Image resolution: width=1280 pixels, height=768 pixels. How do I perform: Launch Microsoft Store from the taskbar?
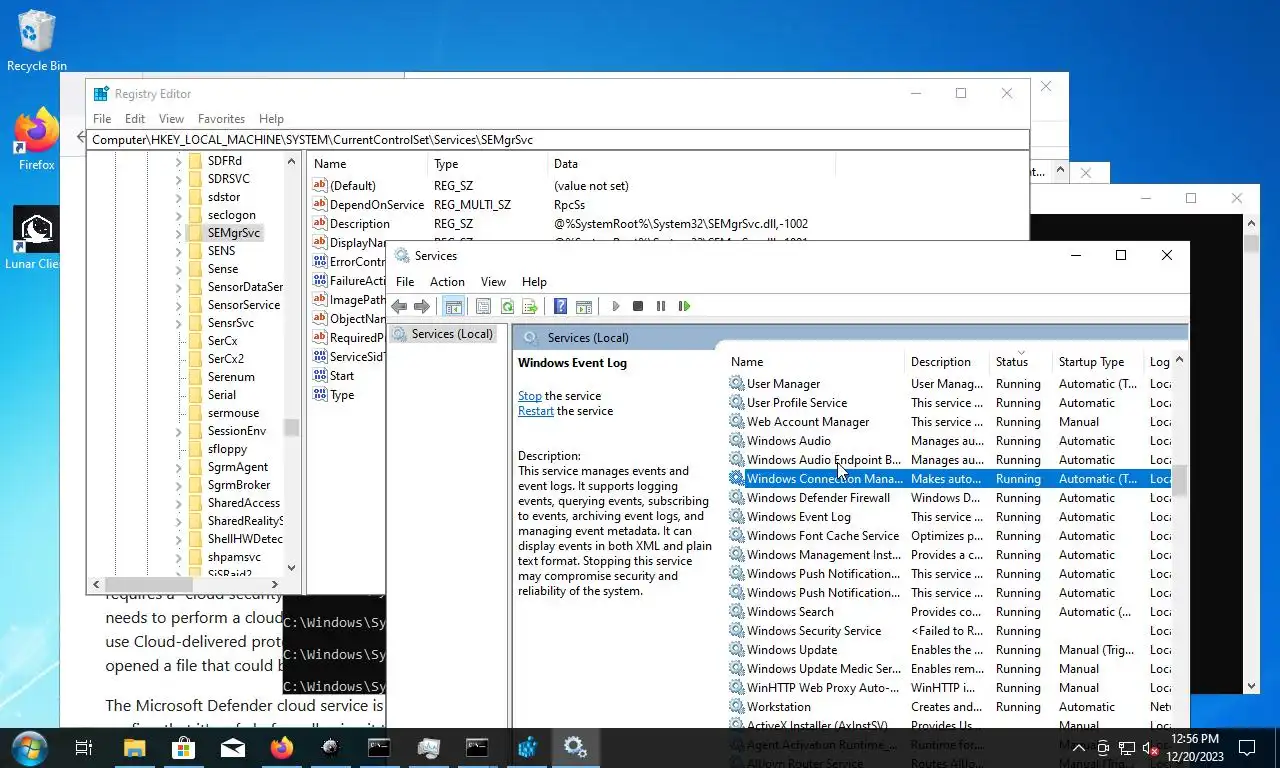183,747
